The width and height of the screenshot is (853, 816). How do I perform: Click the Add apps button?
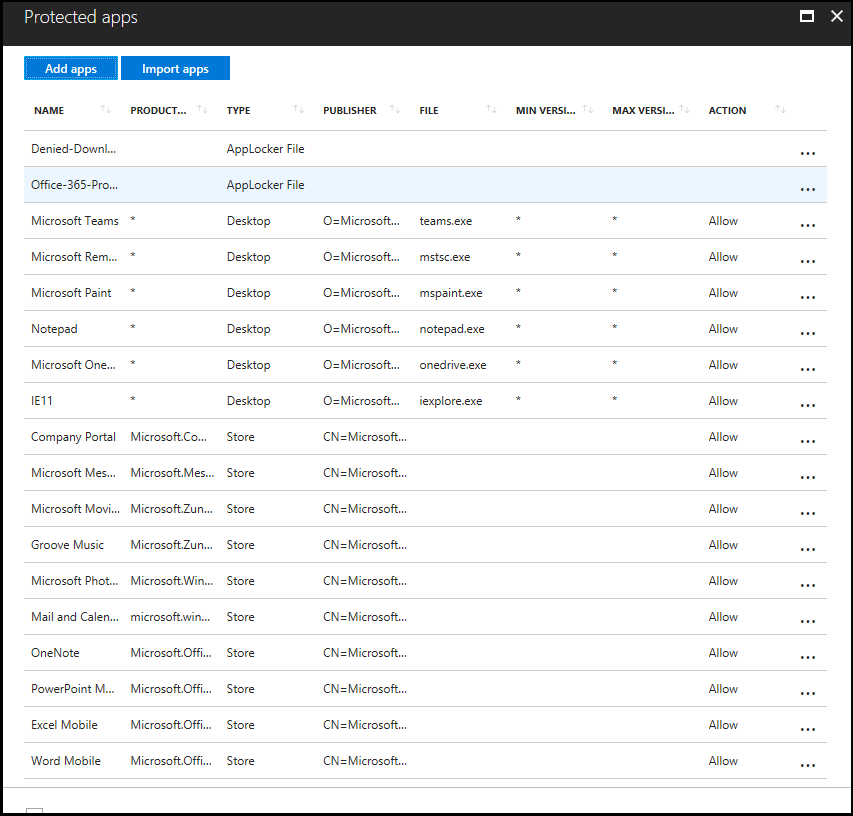[71, 68]
